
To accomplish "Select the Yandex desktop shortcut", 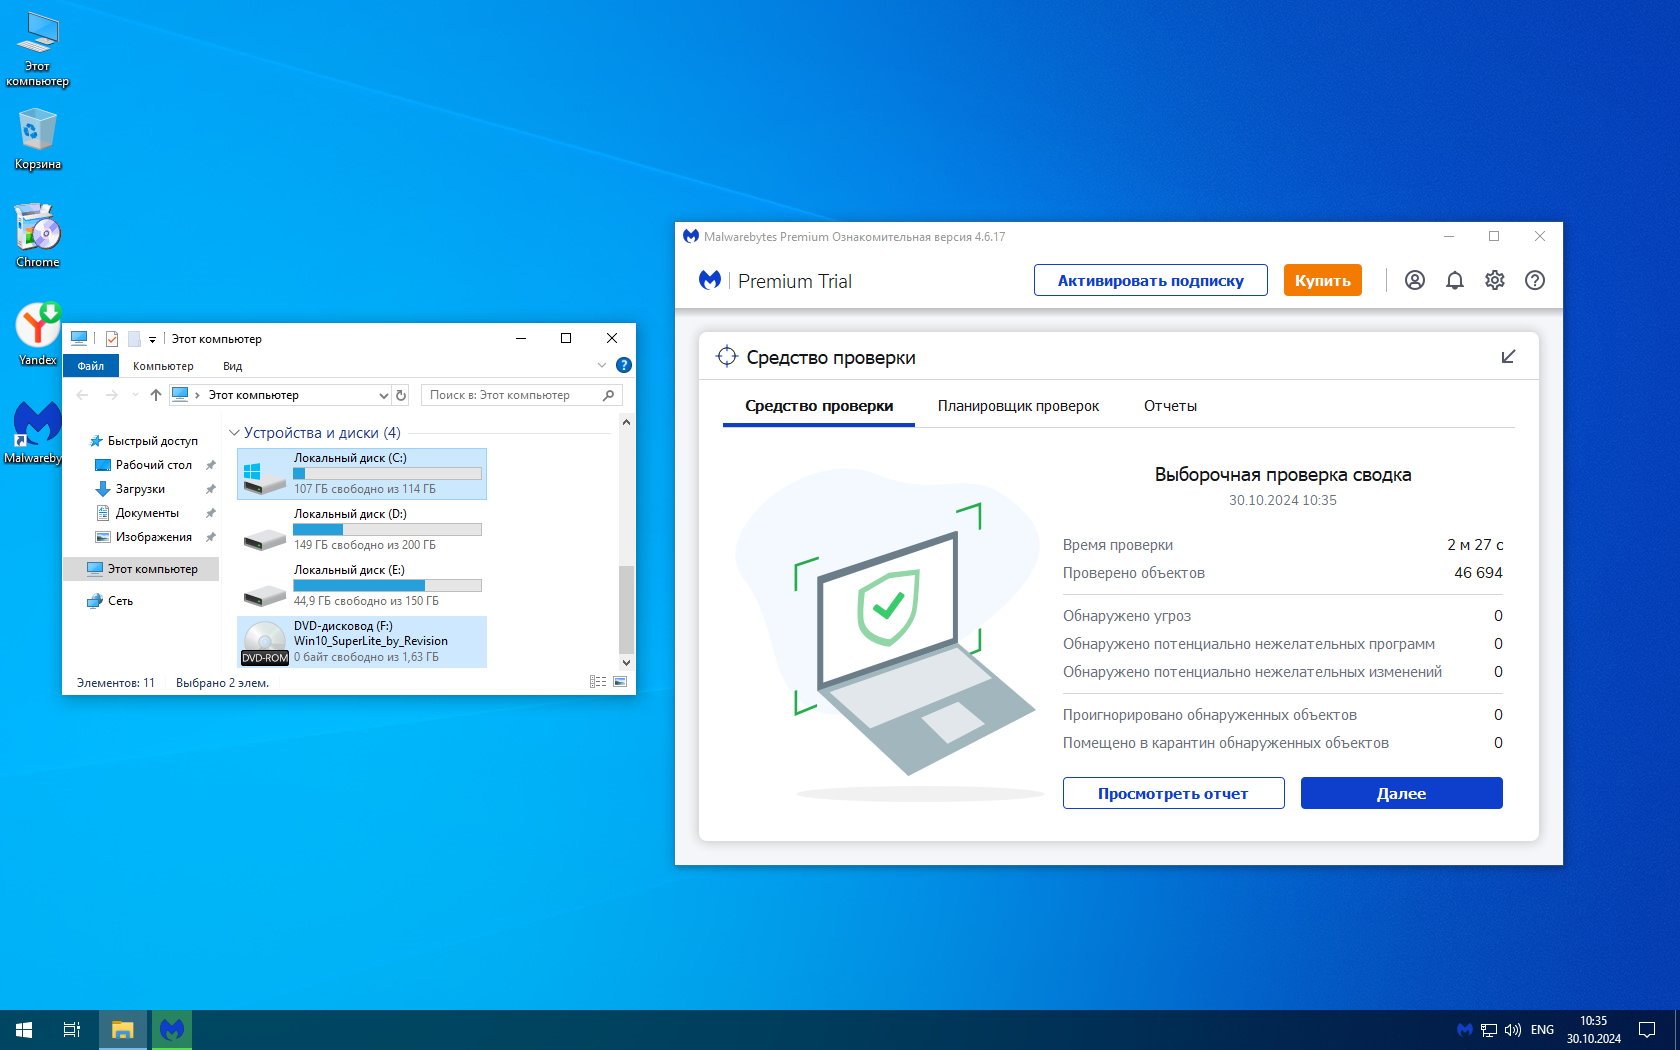I will (38, 334).
